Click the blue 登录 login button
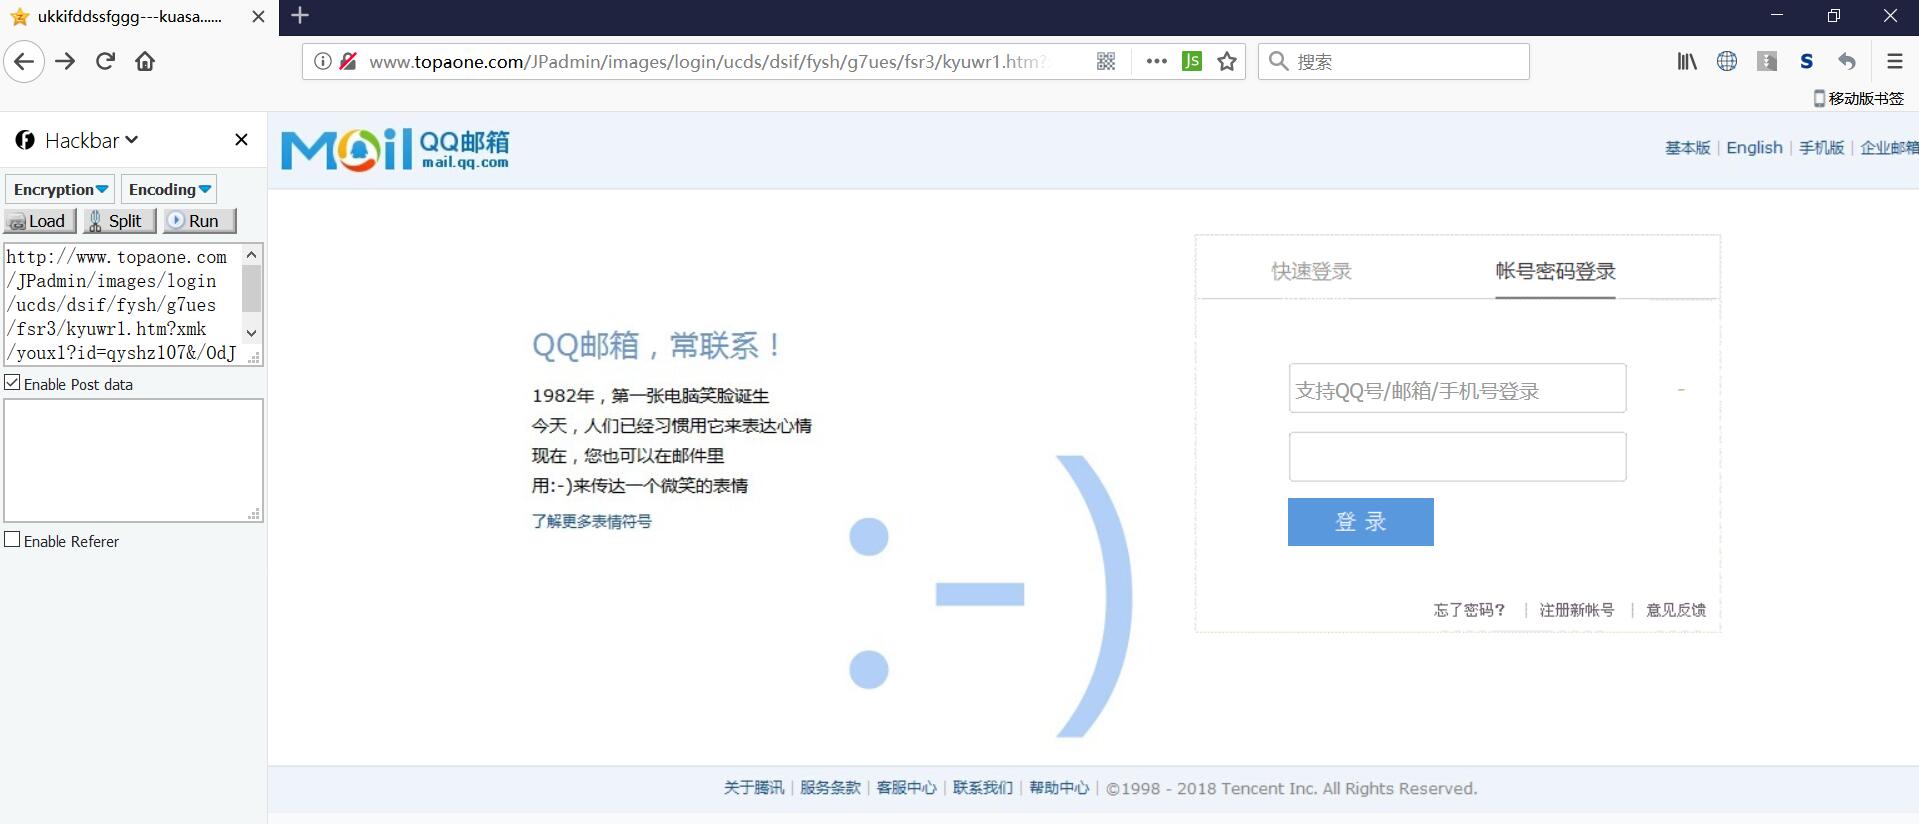 point(1360,522)
